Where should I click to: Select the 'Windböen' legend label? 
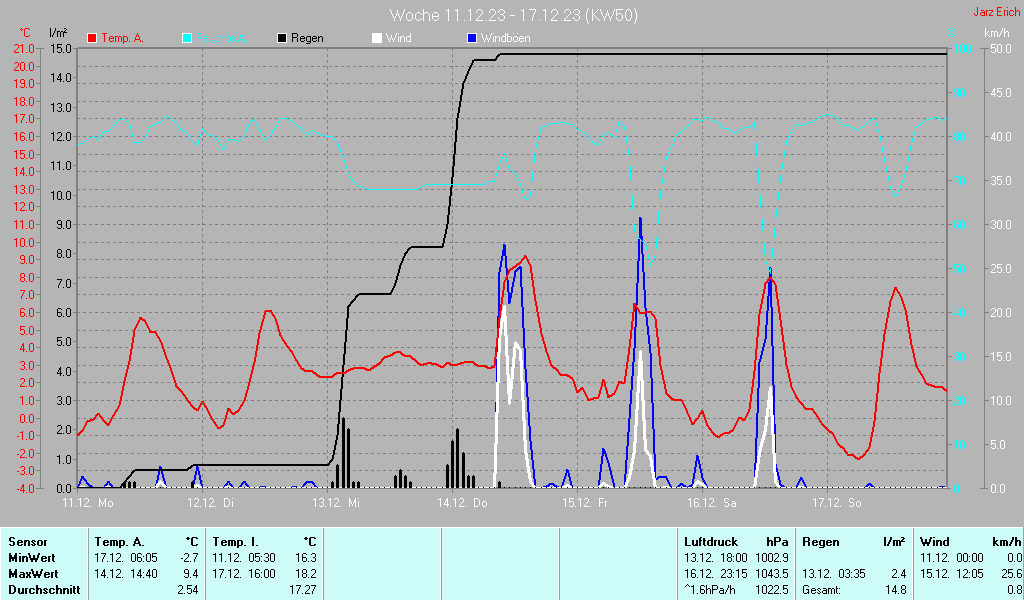505,39
